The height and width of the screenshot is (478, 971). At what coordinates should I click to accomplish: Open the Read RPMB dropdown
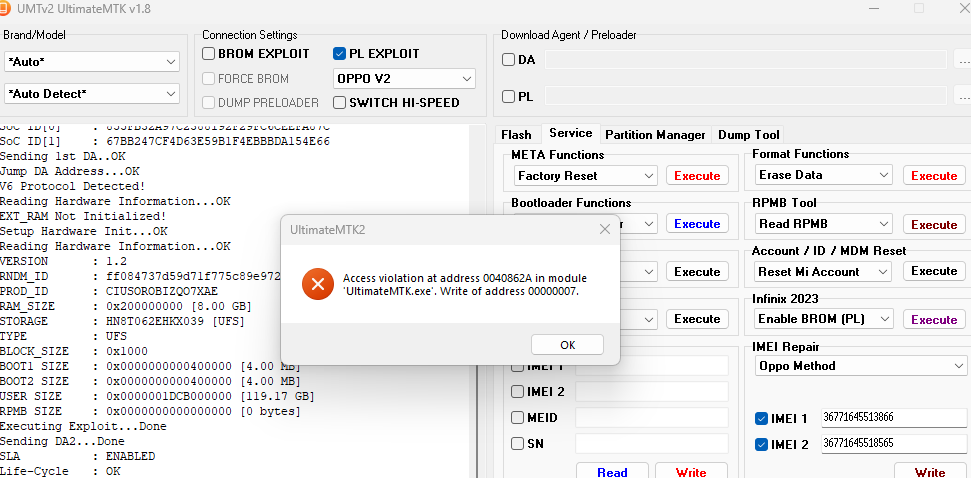pos(824,224)
